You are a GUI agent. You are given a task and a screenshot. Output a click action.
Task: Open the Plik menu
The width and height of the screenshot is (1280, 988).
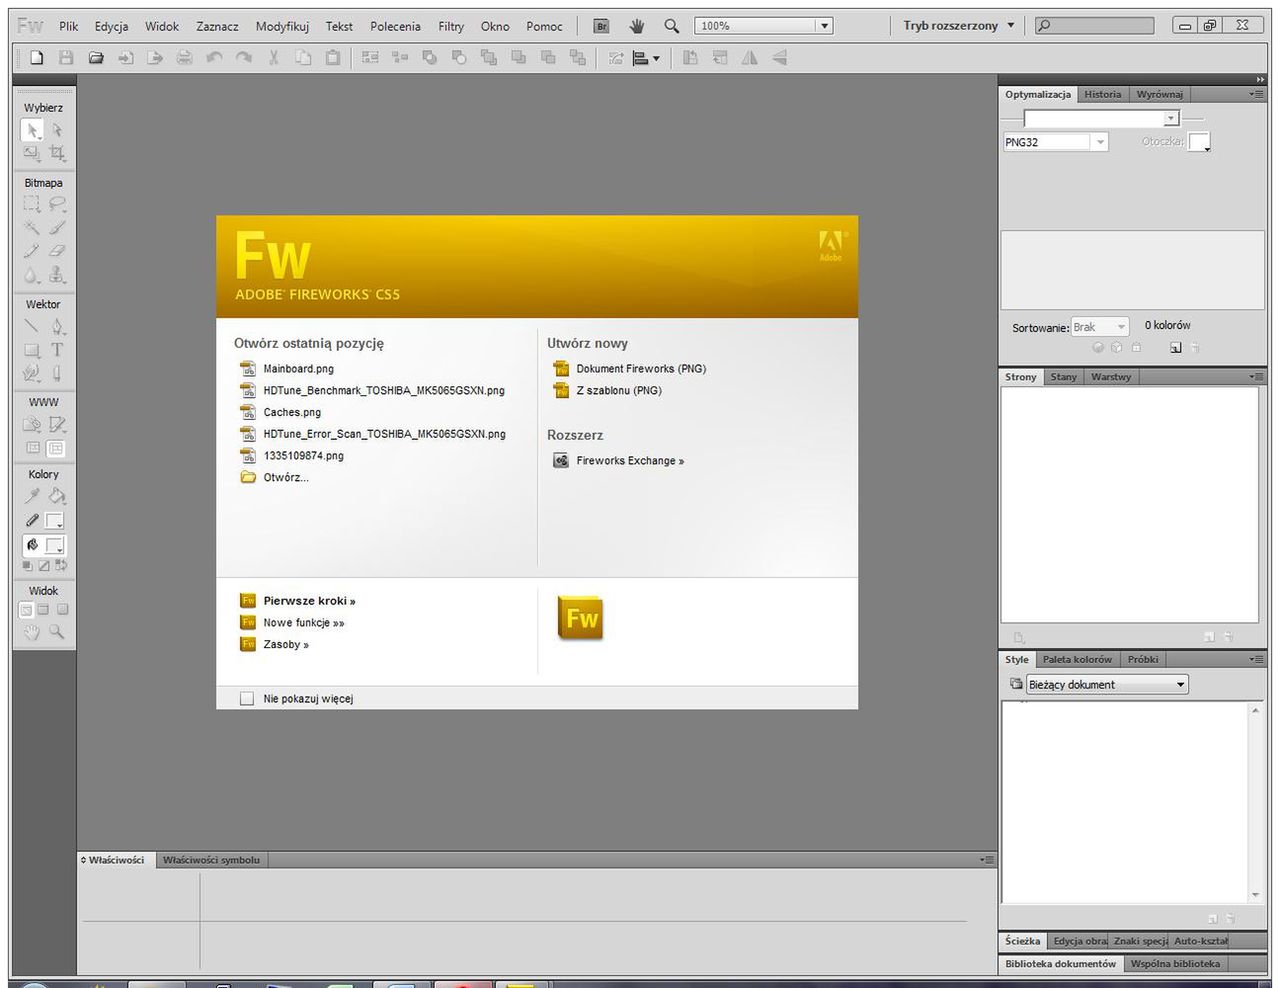[x=68, y=26]
